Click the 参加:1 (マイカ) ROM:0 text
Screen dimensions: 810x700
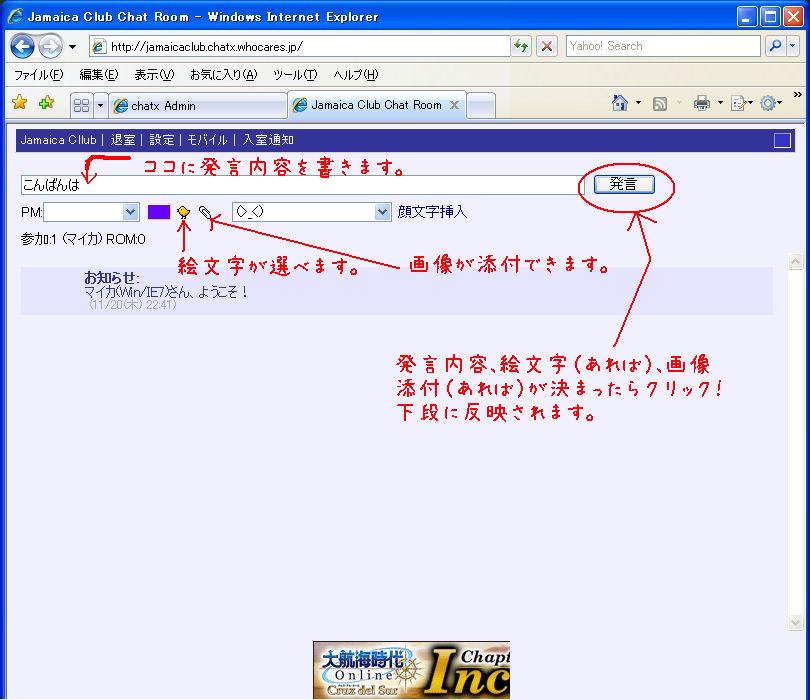coord(83,239)
